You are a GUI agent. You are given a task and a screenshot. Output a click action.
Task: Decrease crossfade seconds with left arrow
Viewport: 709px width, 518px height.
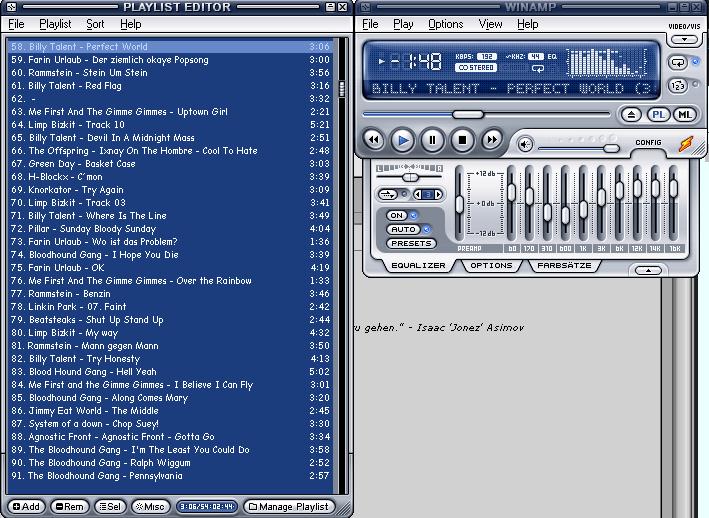pos(418,194)
